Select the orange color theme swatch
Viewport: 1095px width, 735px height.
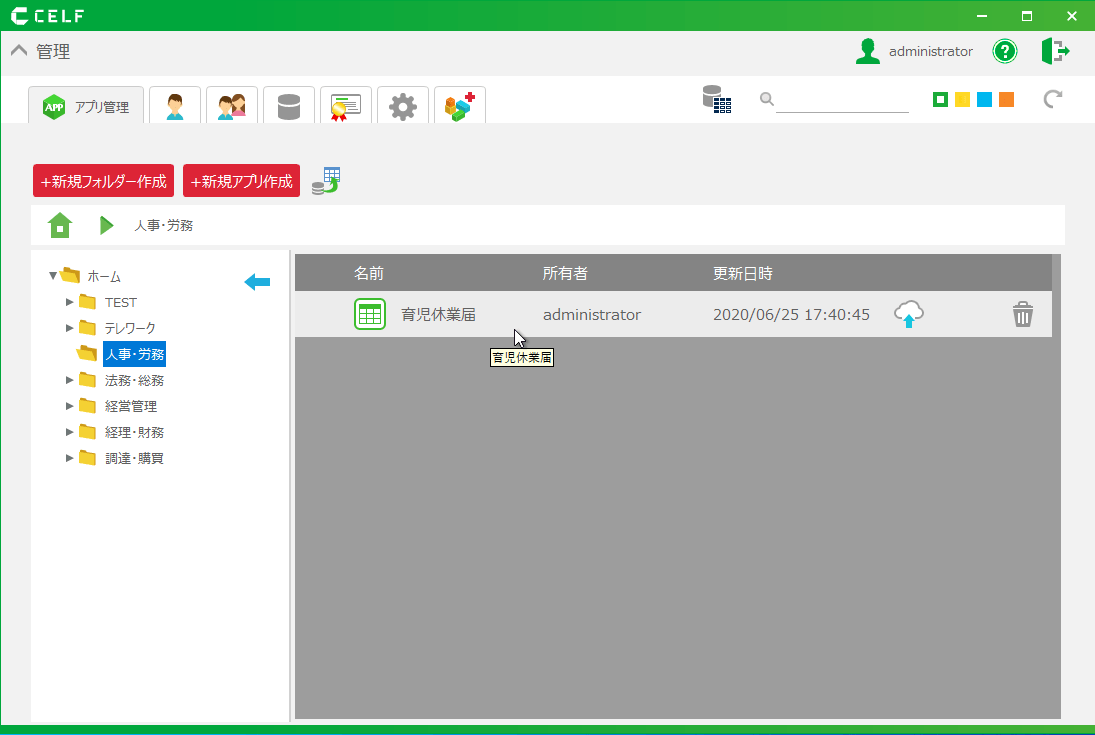point(1006,100)
